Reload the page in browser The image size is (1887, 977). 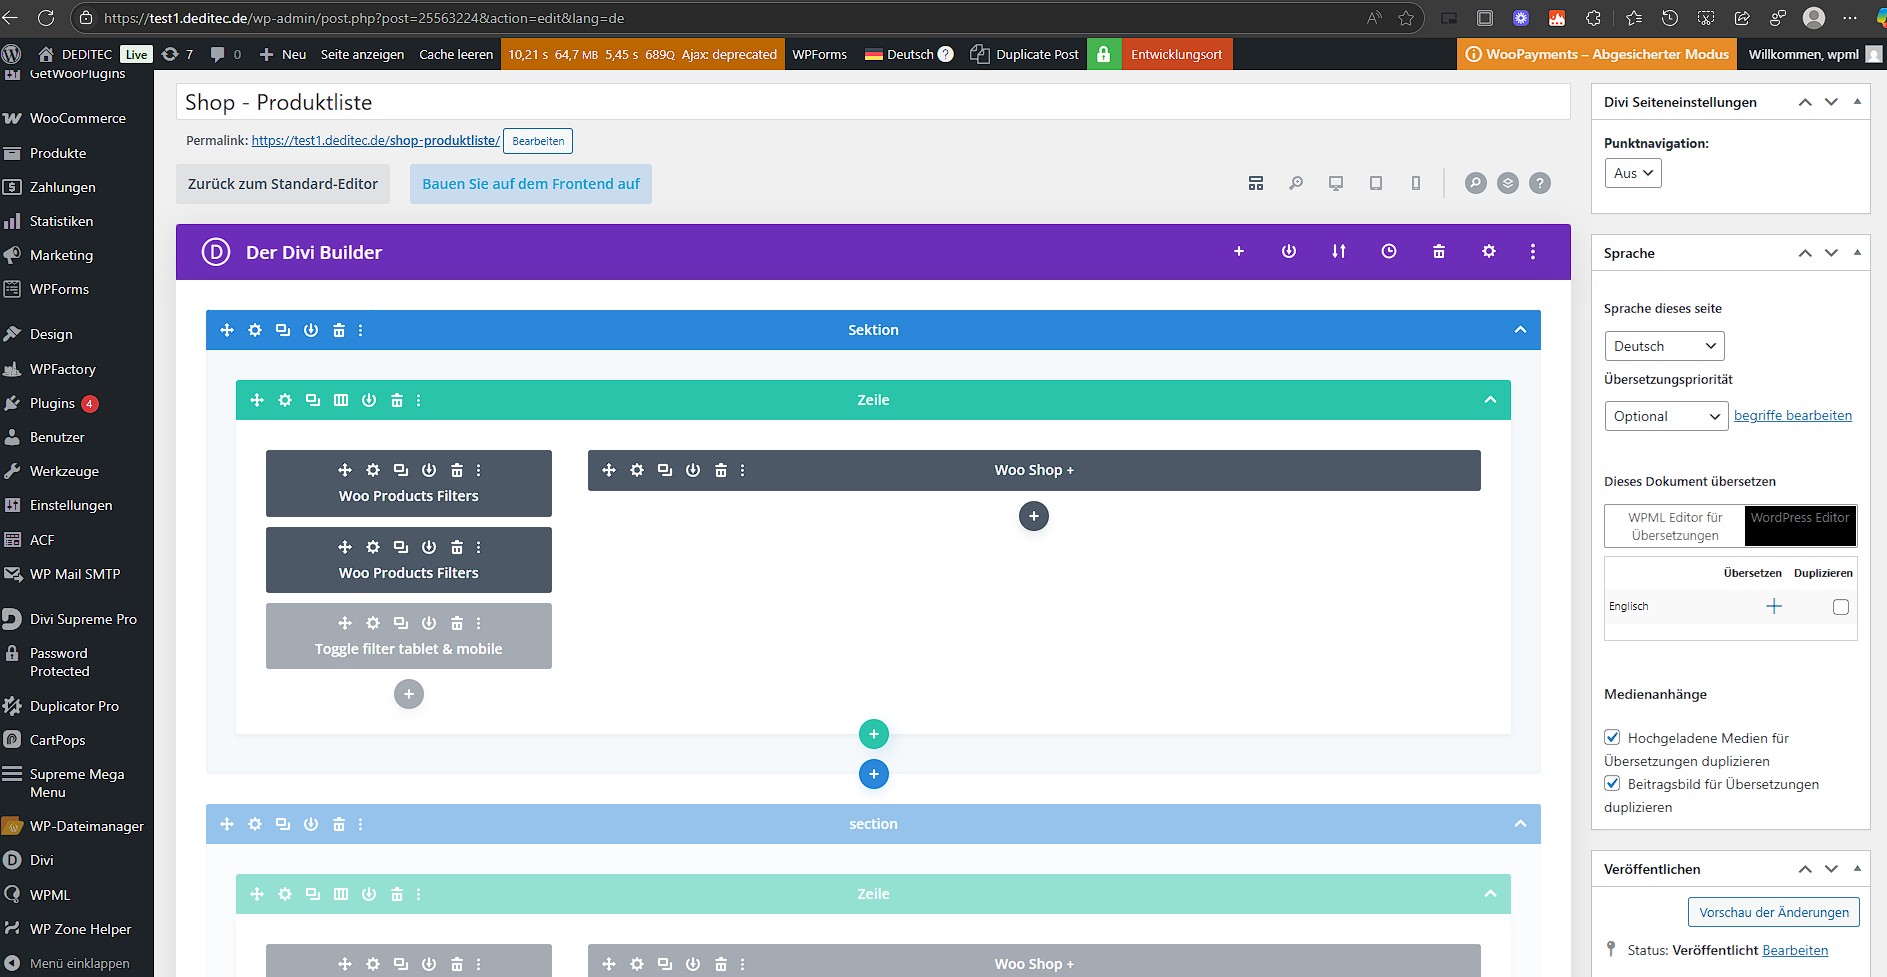(x=46, y=18)
